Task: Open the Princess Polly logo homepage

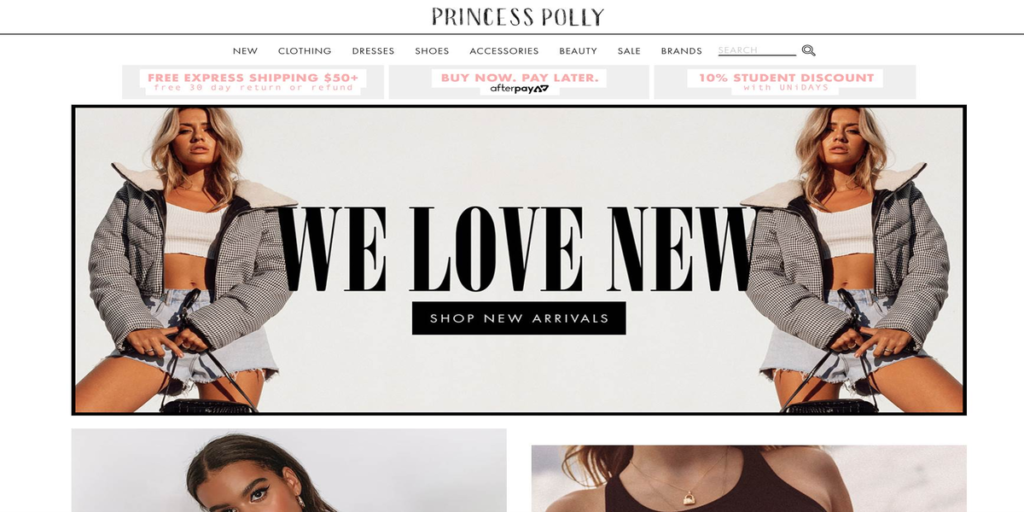Action: 518,17
